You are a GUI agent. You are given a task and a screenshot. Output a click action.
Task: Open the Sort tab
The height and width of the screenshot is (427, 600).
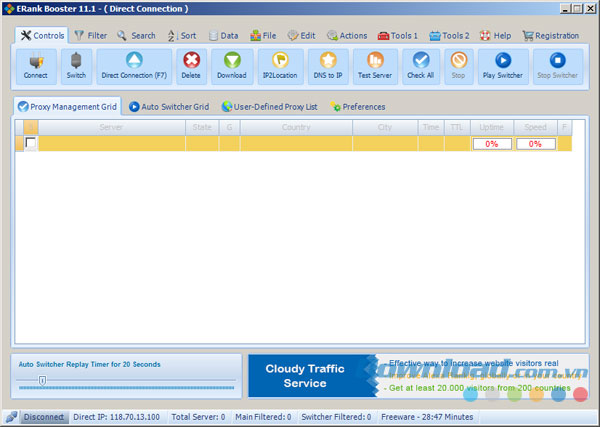point(182,36)
